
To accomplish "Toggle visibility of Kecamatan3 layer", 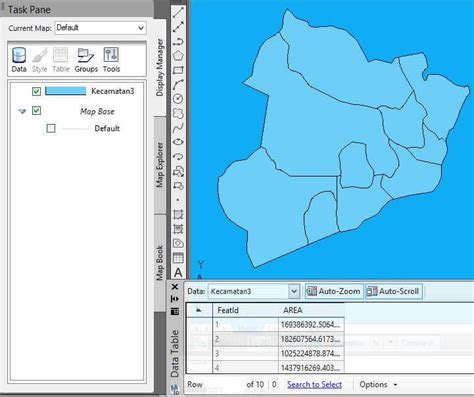I will (x=36, y=91).
